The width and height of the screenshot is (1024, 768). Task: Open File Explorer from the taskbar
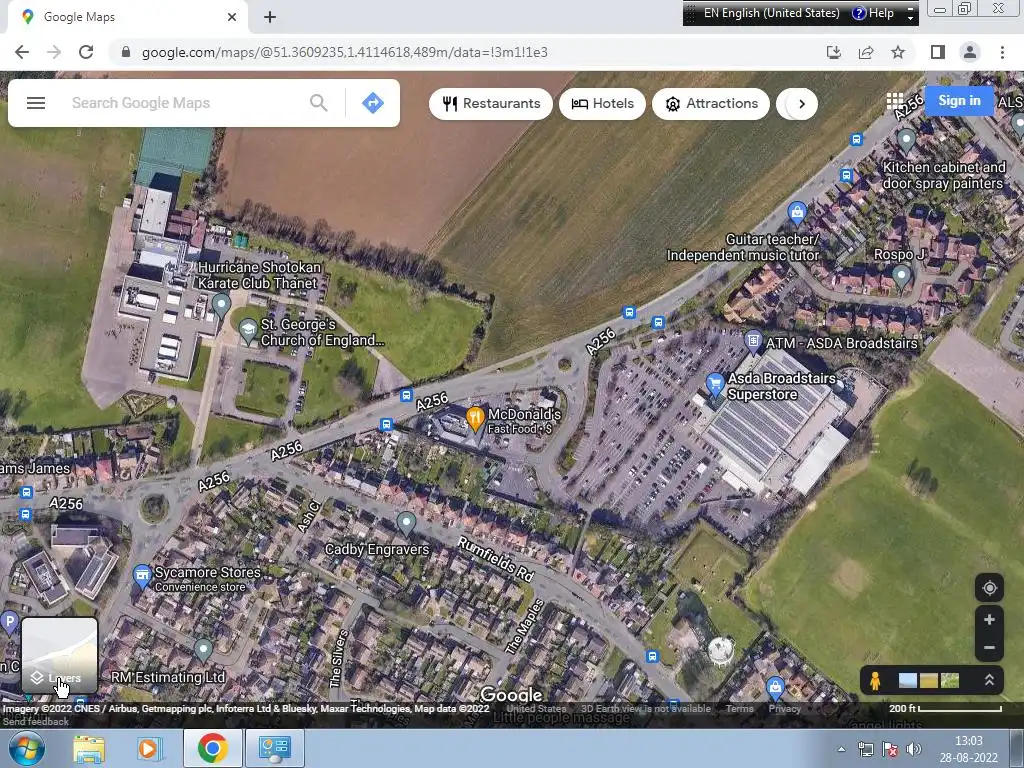click(x=89, y=748)
